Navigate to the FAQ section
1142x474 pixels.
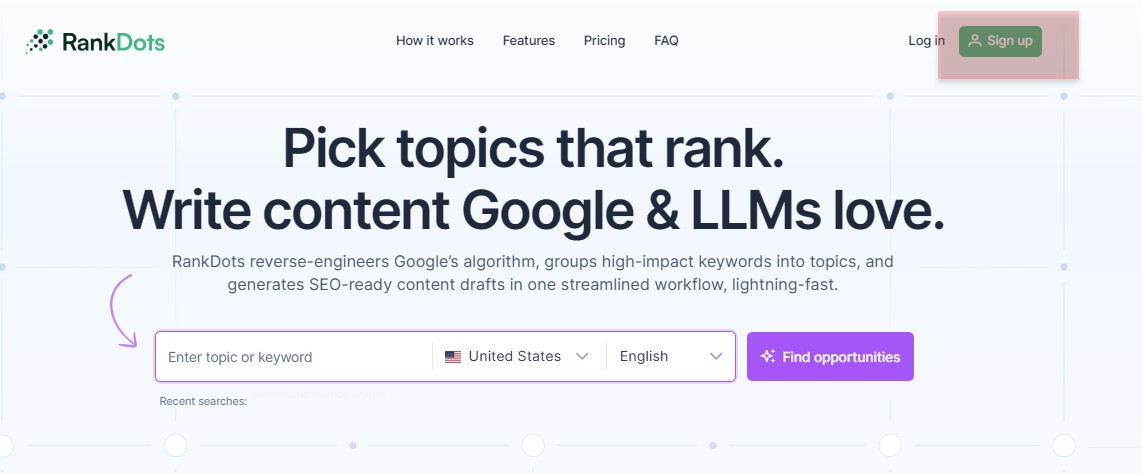coord(666,41)
